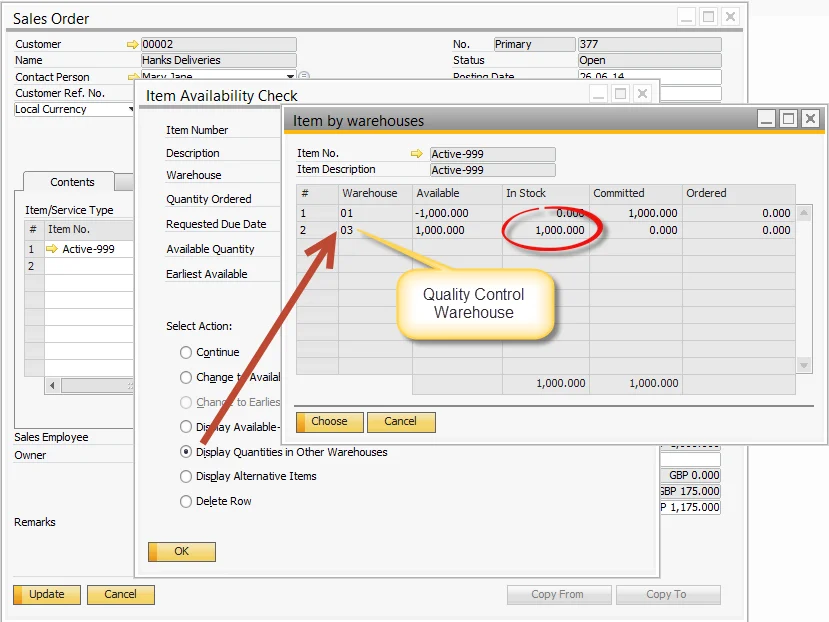829x622 pixels.
Task: Click the left scroll arrow under Sales Order items
Action: pyautogui.click(x=52, y=386)
